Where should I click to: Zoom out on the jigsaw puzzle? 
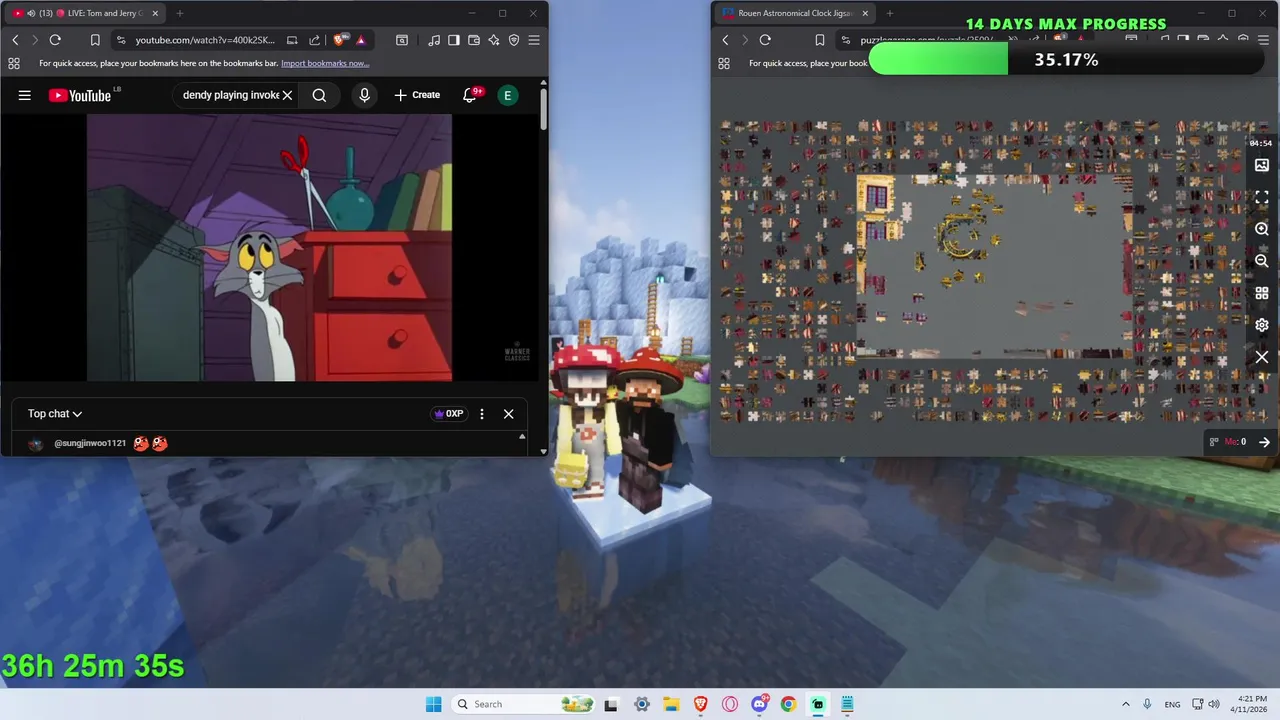coord(1262,261)
